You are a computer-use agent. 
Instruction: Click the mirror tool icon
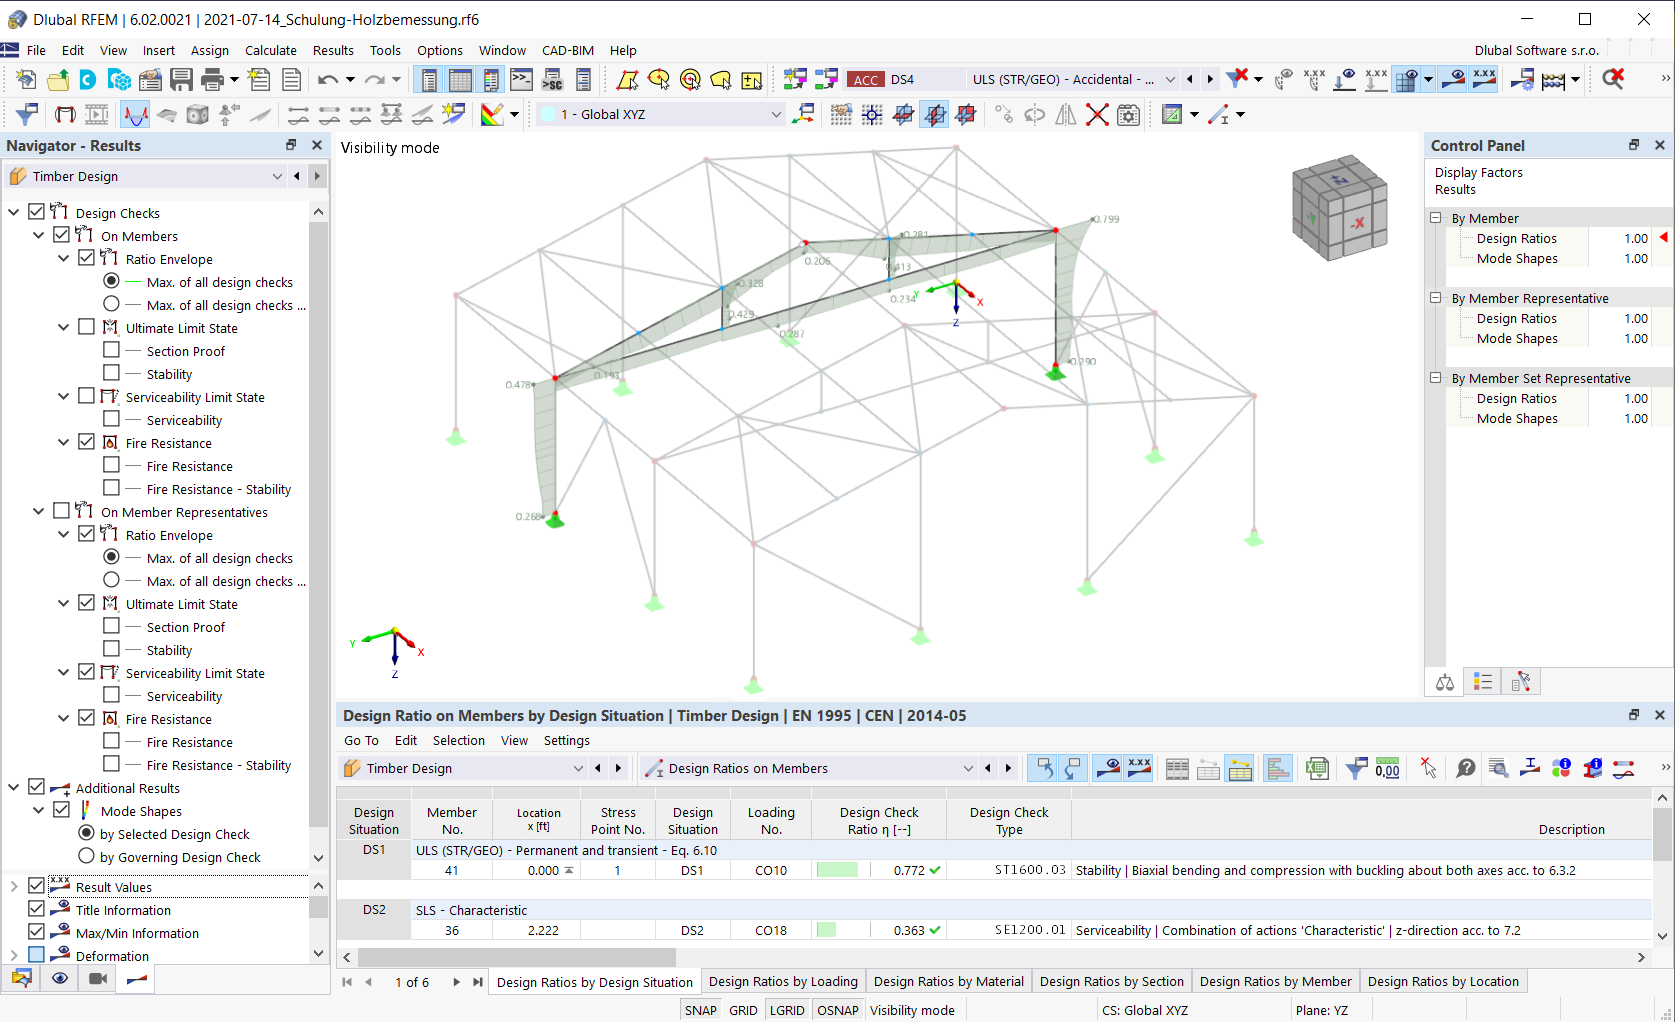[1066, 115]
